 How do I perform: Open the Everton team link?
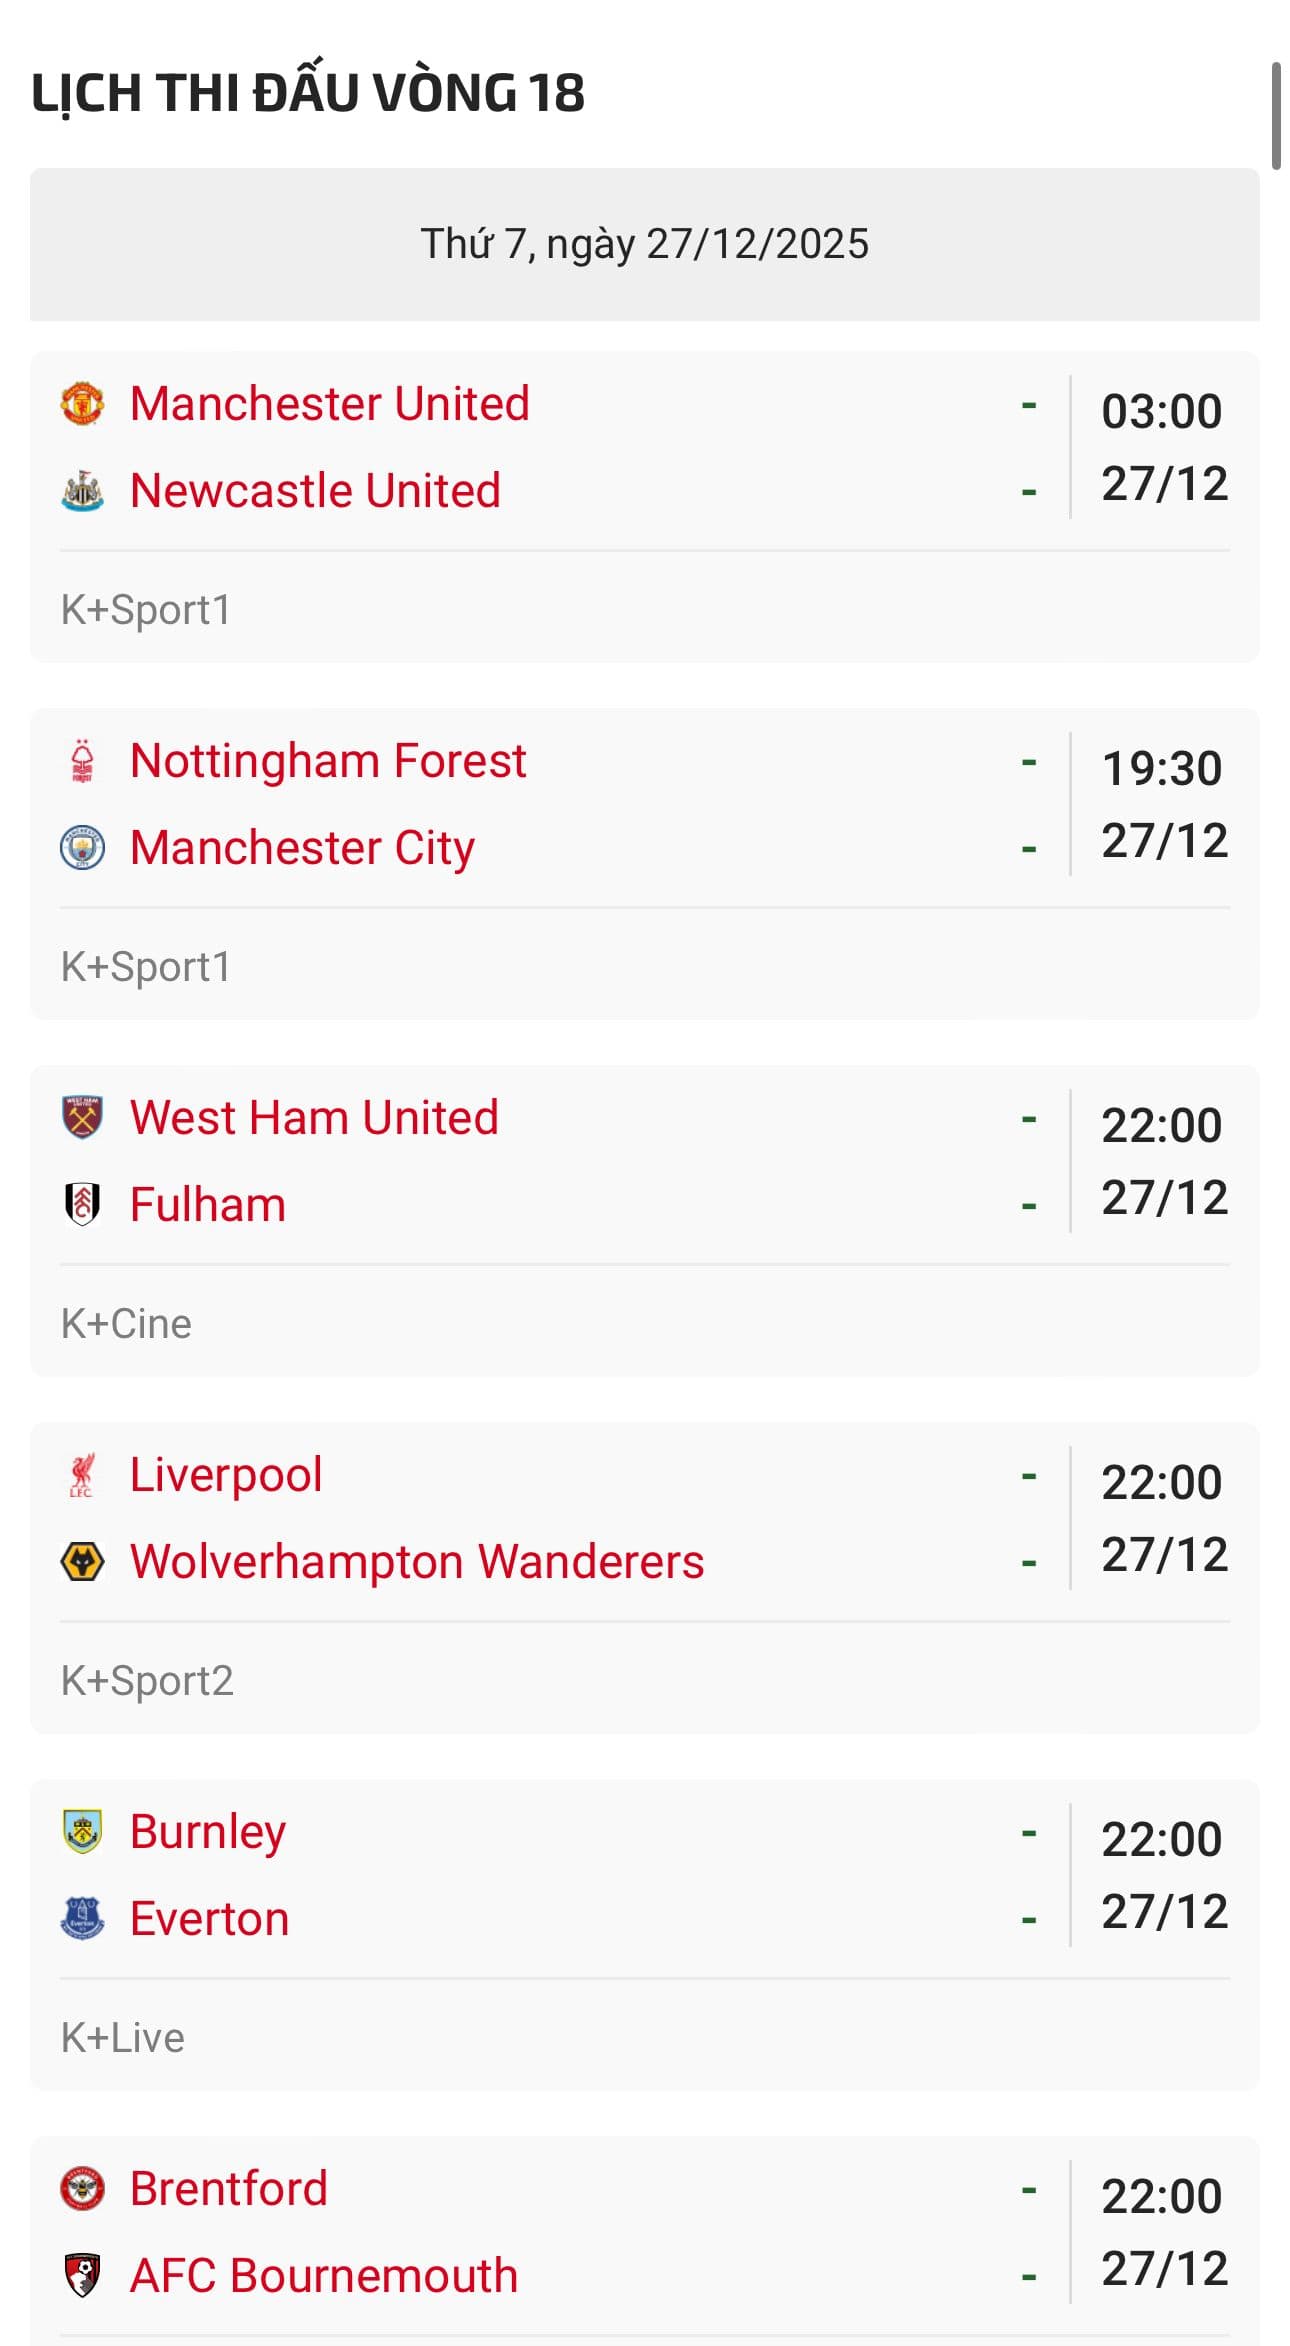(x=209, y=1919)
